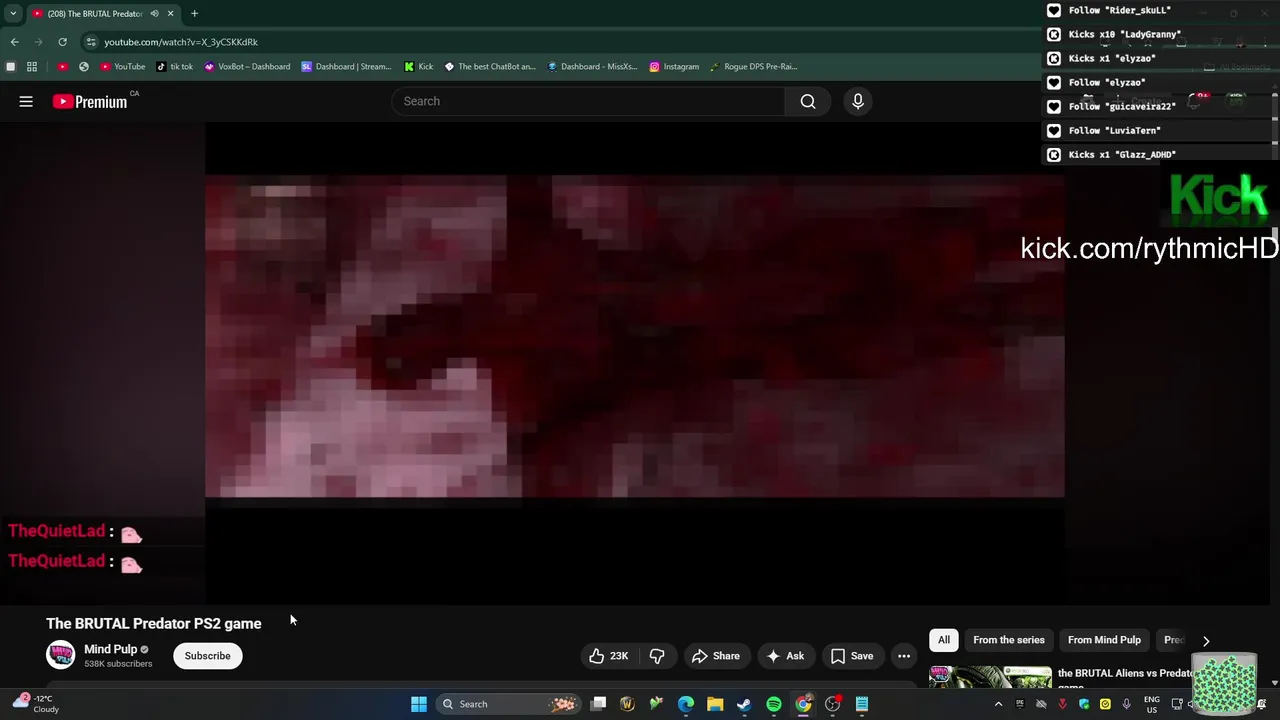Viewport: 1280px width, 720px height.
Task: Open Mind Pulp channel avatar
Action: (61, 655)
